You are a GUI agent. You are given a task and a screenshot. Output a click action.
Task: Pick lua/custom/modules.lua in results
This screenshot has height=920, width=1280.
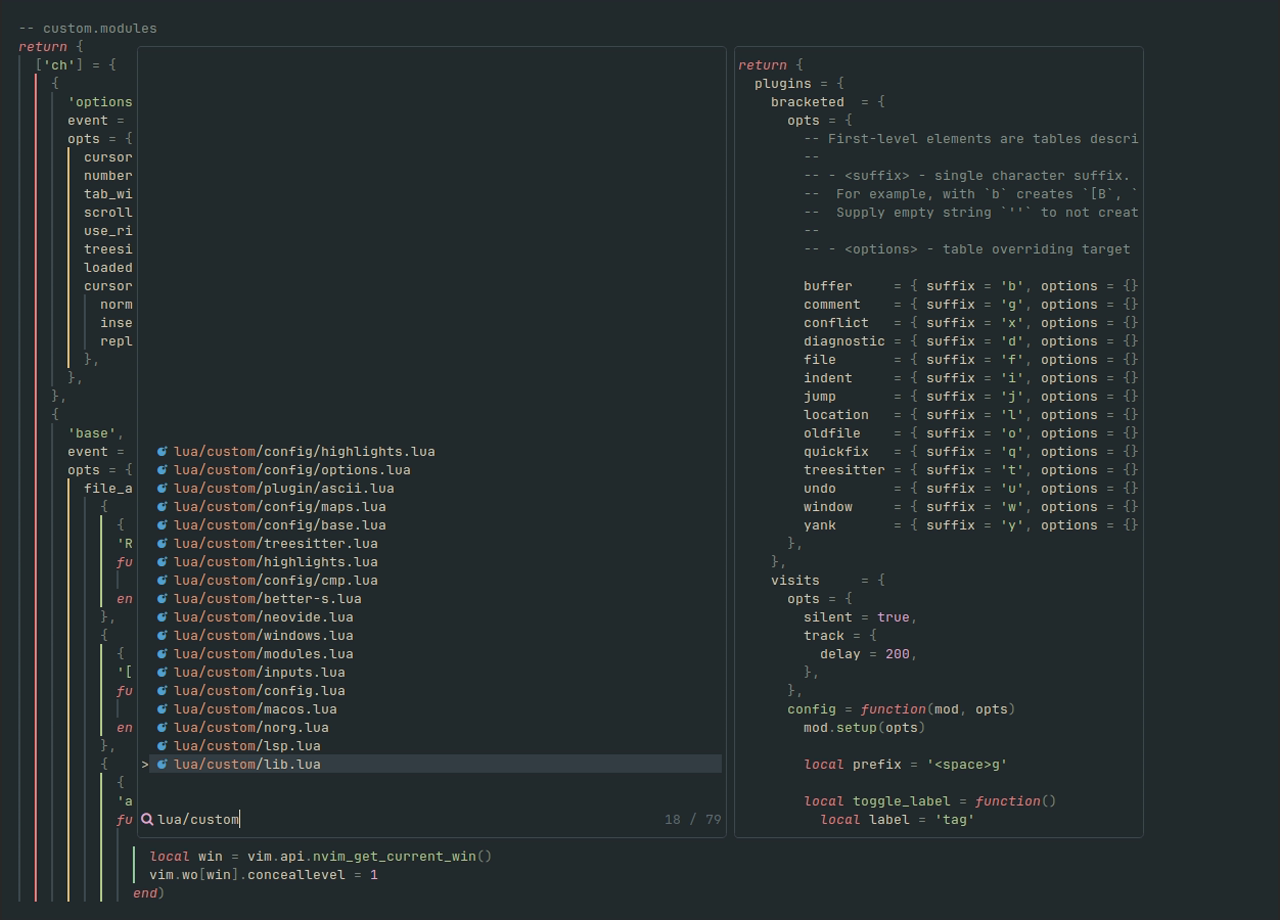click(x=264, y=654)
